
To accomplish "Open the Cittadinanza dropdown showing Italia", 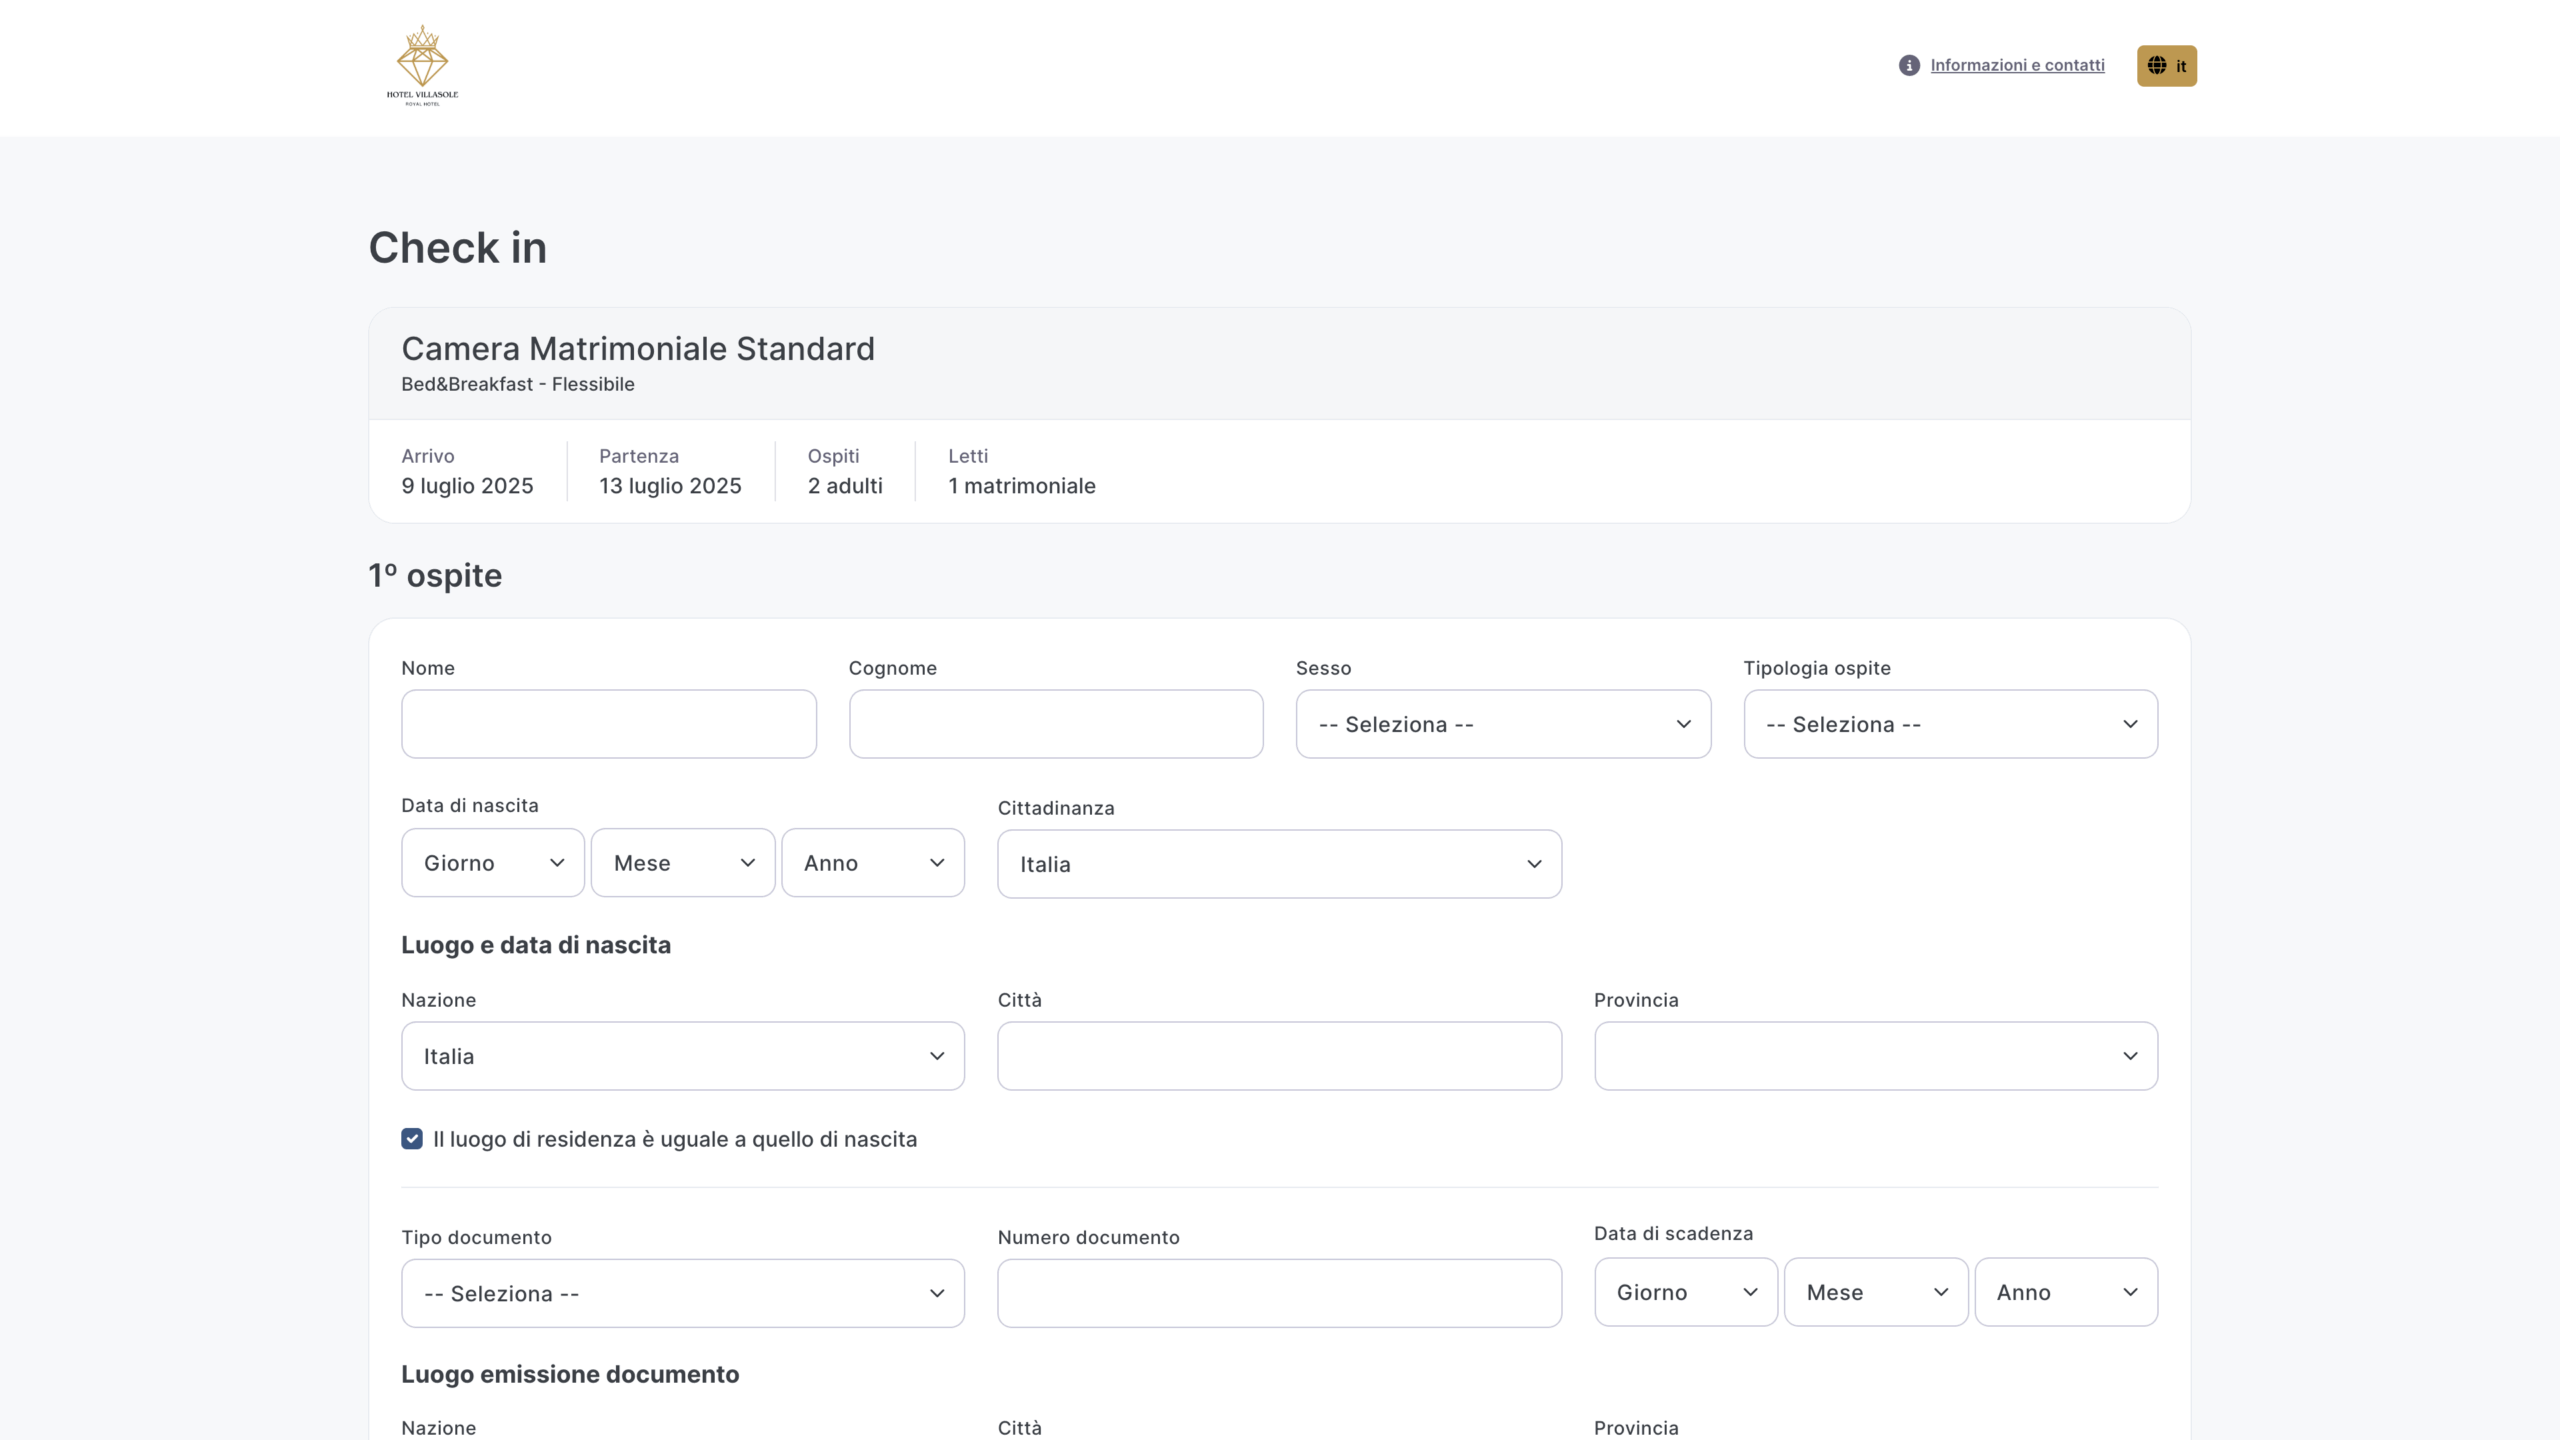I will click(1280, 864).
